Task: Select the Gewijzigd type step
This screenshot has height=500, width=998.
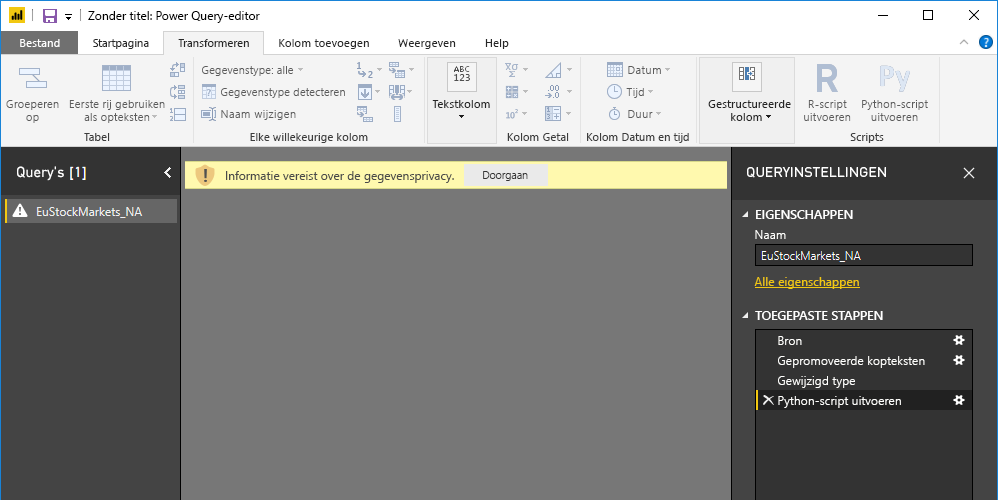Action: click(864, 380)
